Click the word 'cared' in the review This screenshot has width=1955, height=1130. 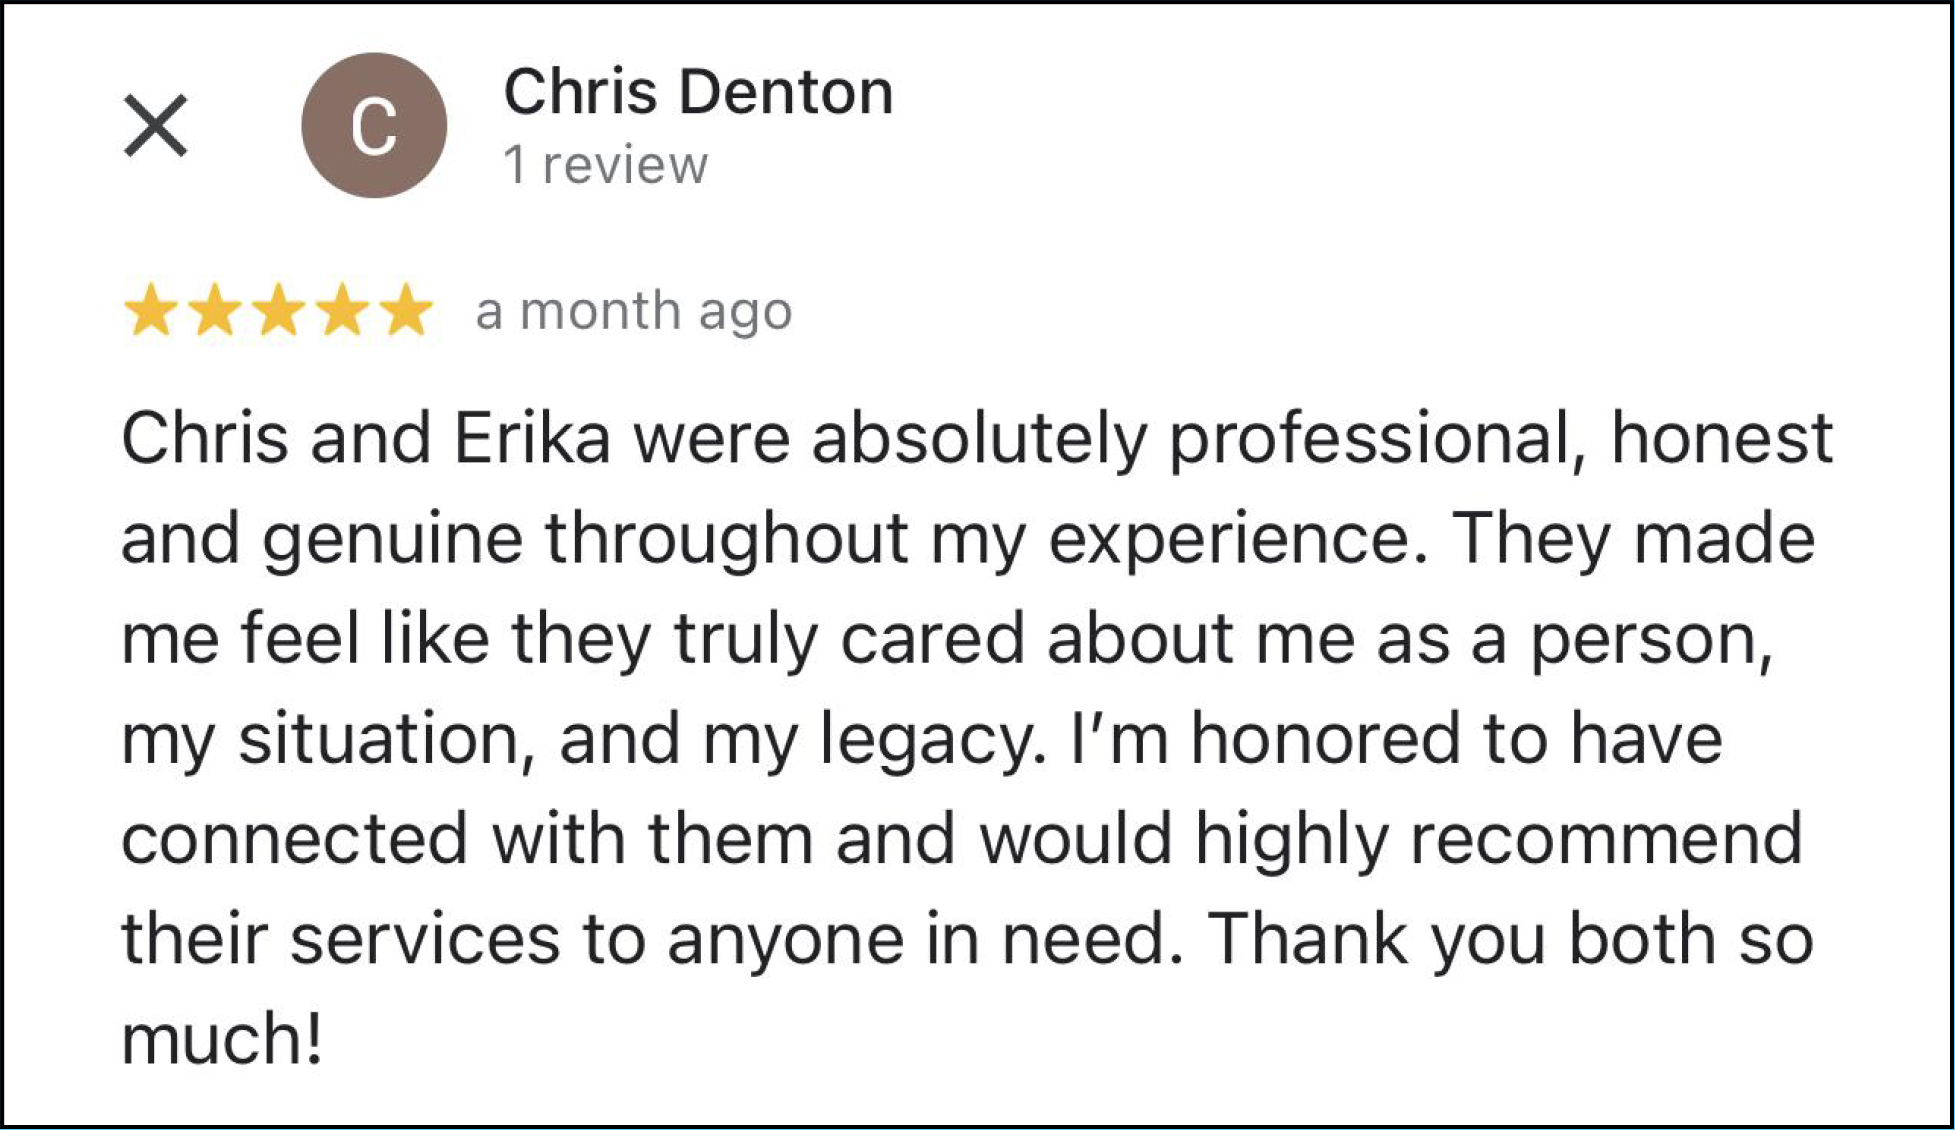[x=932, y=639]
